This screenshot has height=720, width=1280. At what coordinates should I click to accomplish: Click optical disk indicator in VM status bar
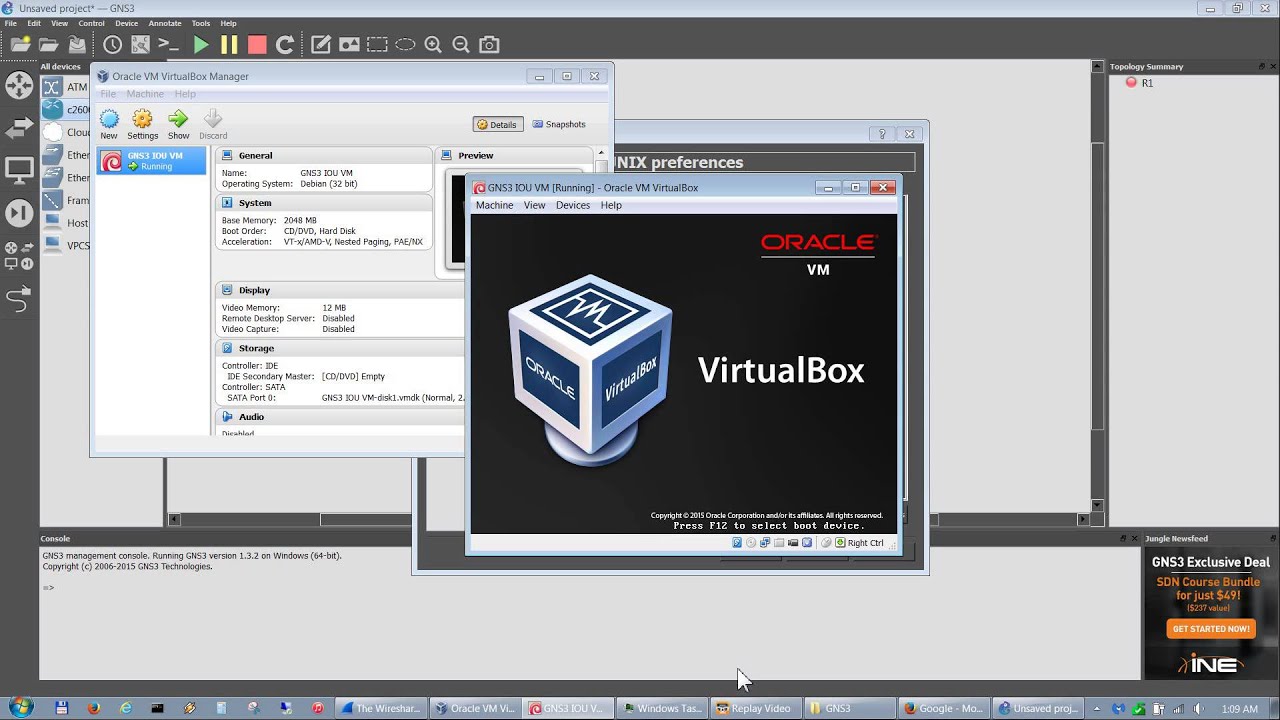coord(751,543)
